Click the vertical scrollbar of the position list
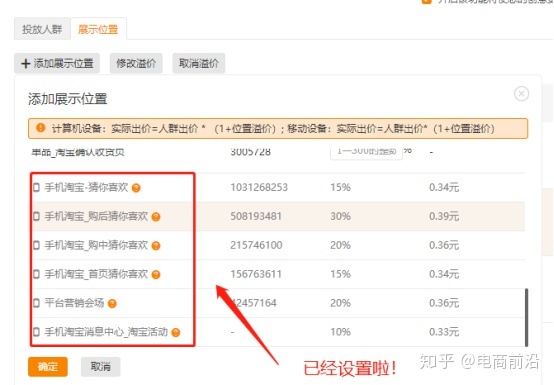The image size is (554, 385). pos(526,317)
